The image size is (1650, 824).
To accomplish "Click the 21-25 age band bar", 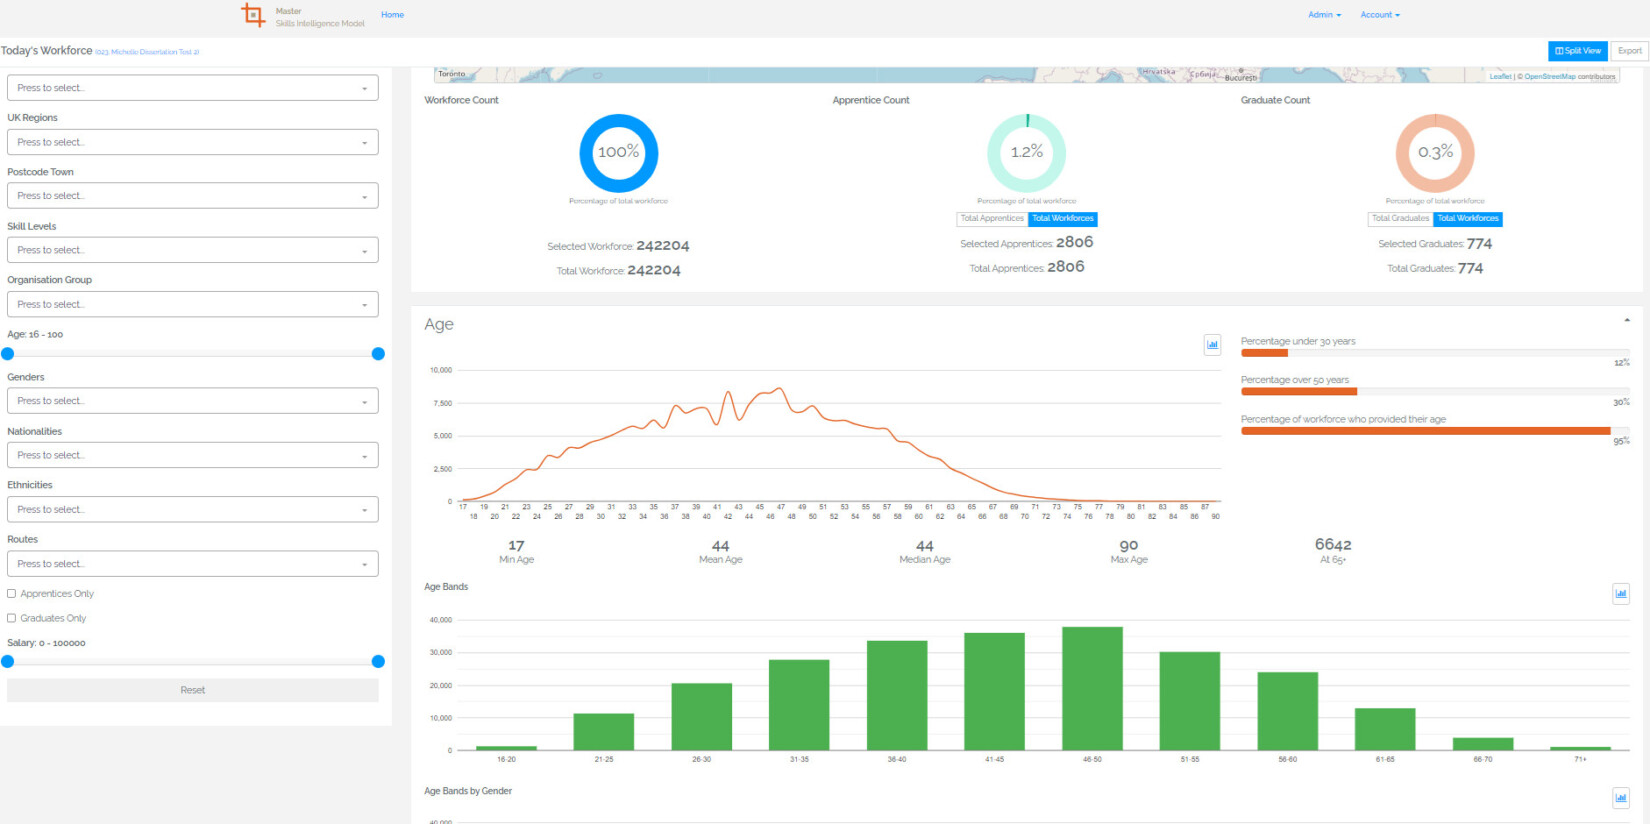I will [604, 732].
